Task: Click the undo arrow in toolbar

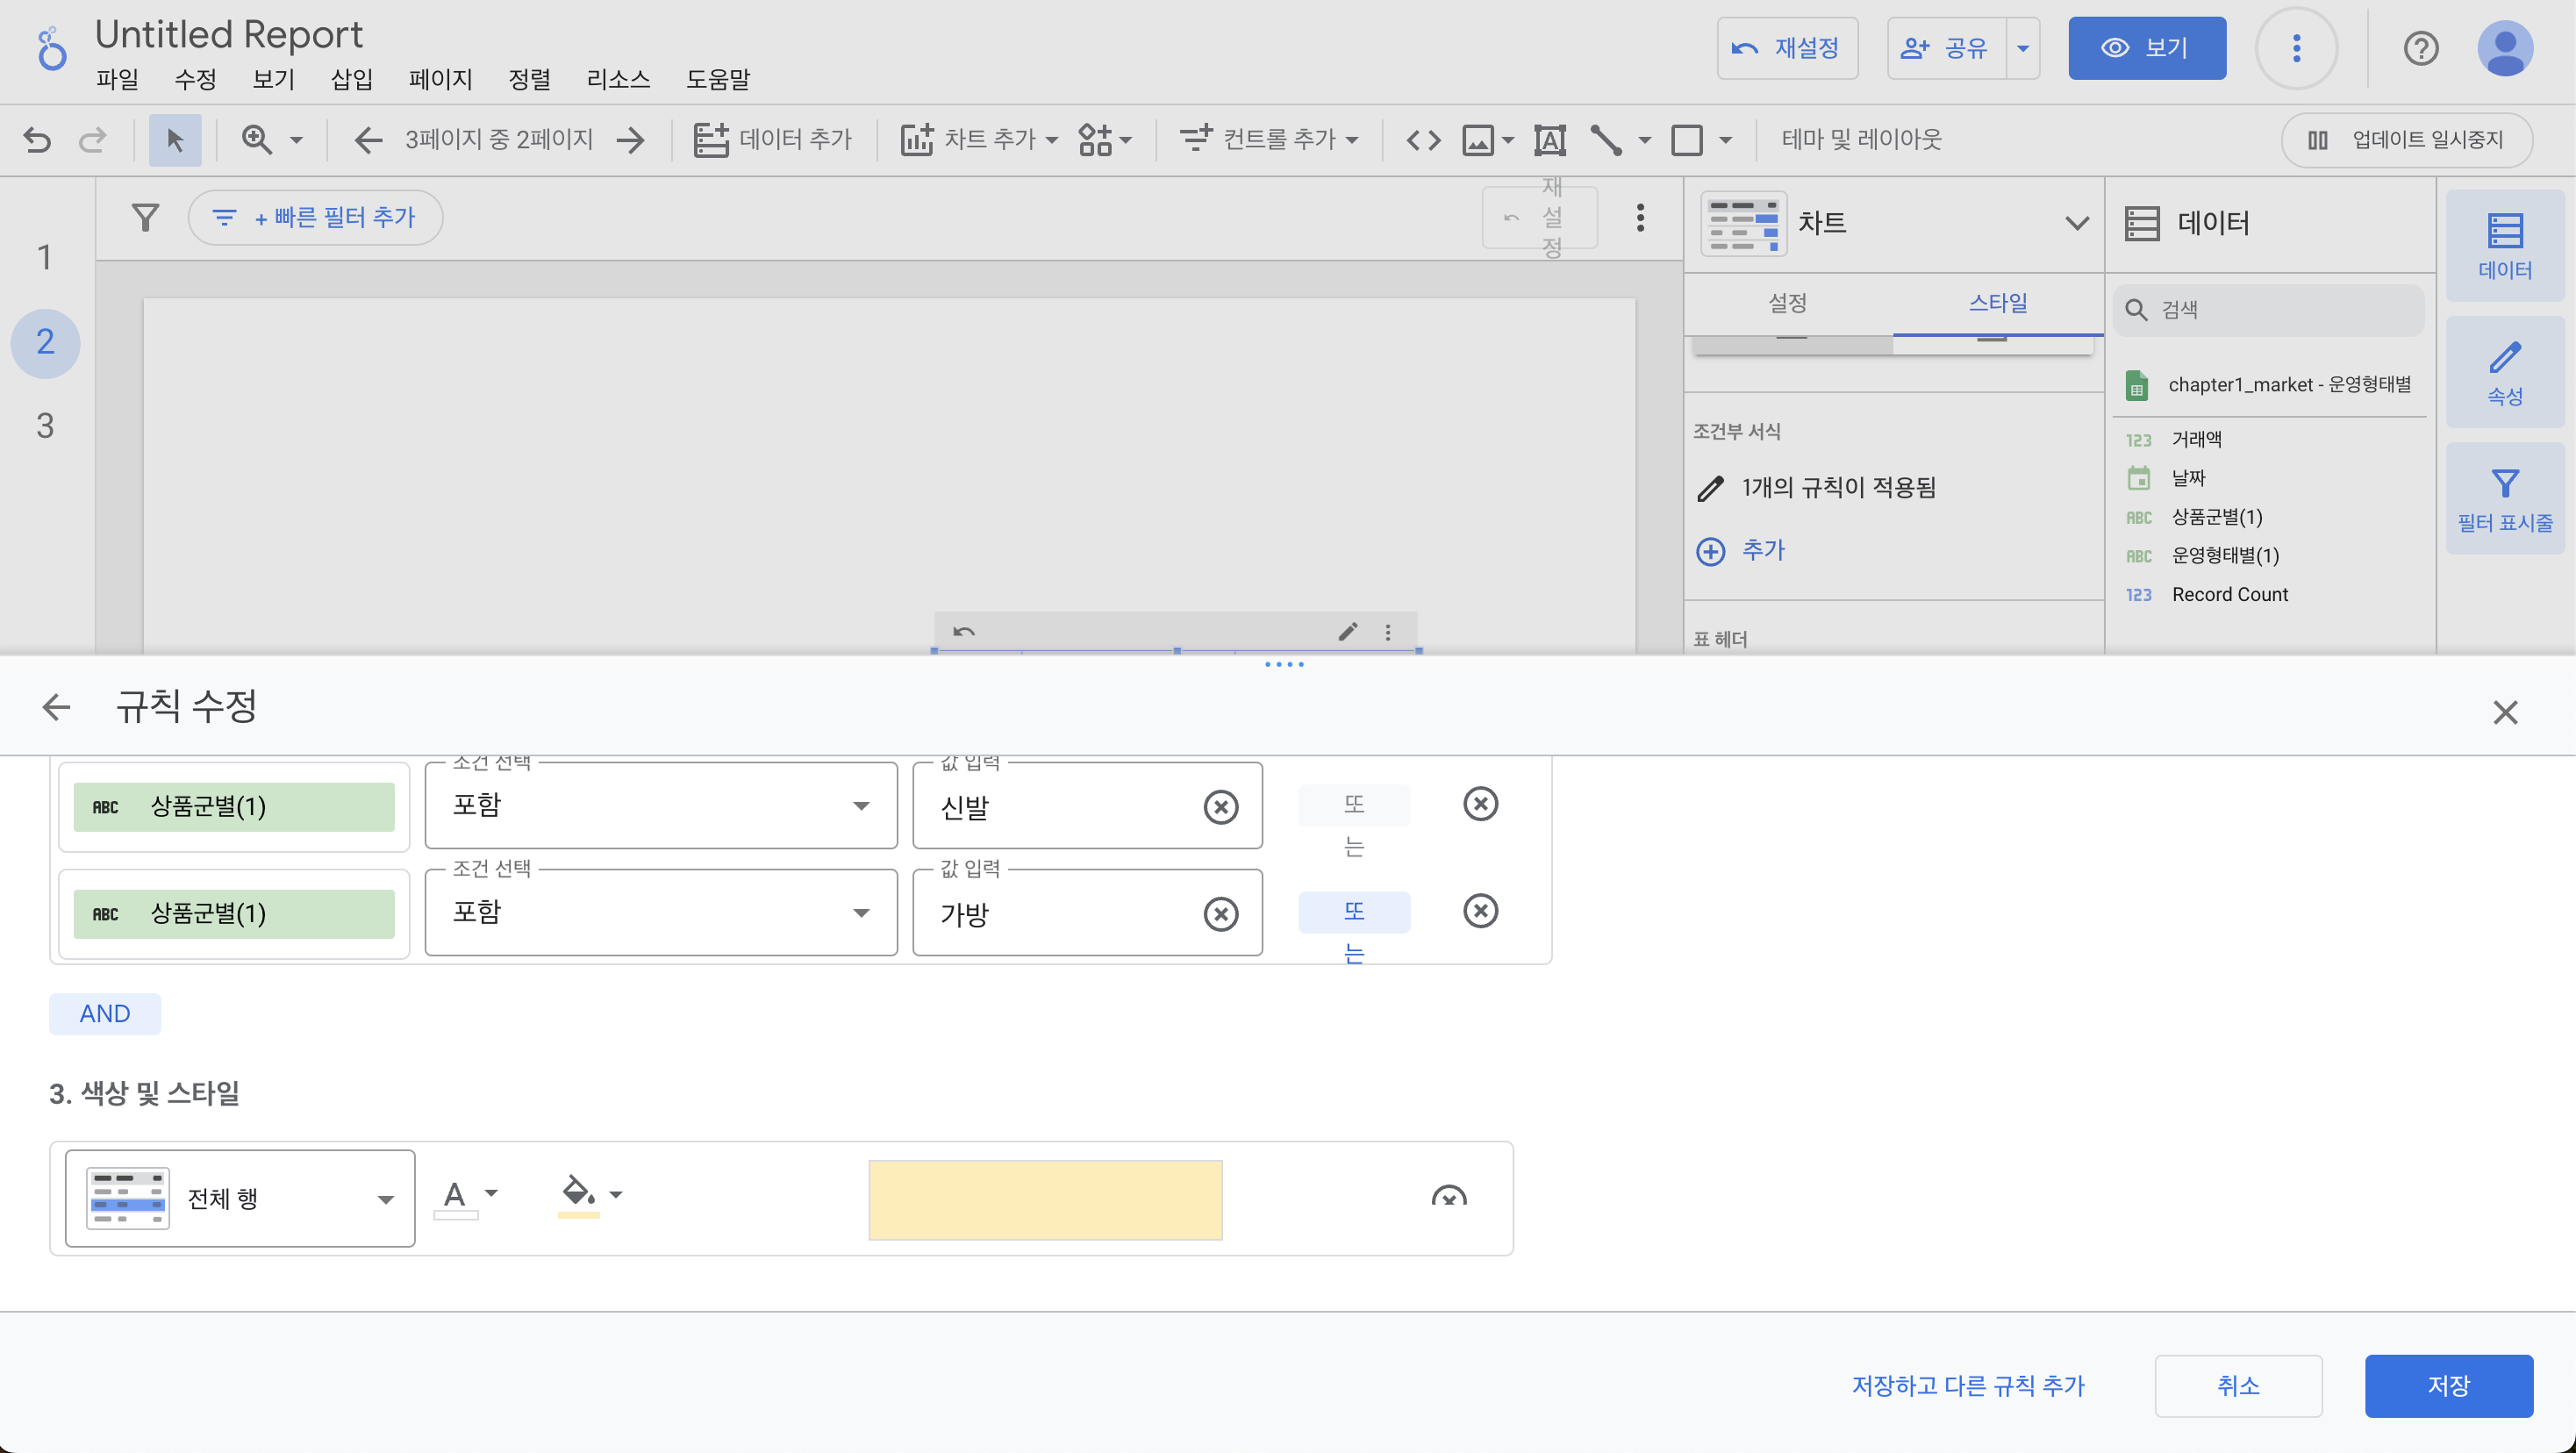Action: tap(37, 139)
